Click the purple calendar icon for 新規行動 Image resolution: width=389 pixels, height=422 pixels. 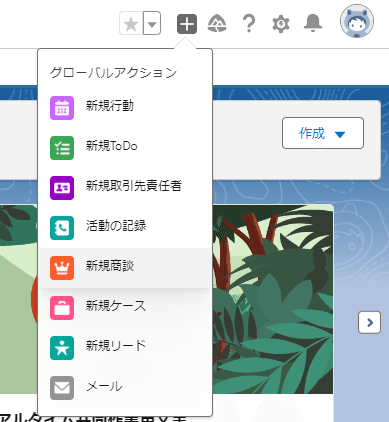tap(62, 108)
